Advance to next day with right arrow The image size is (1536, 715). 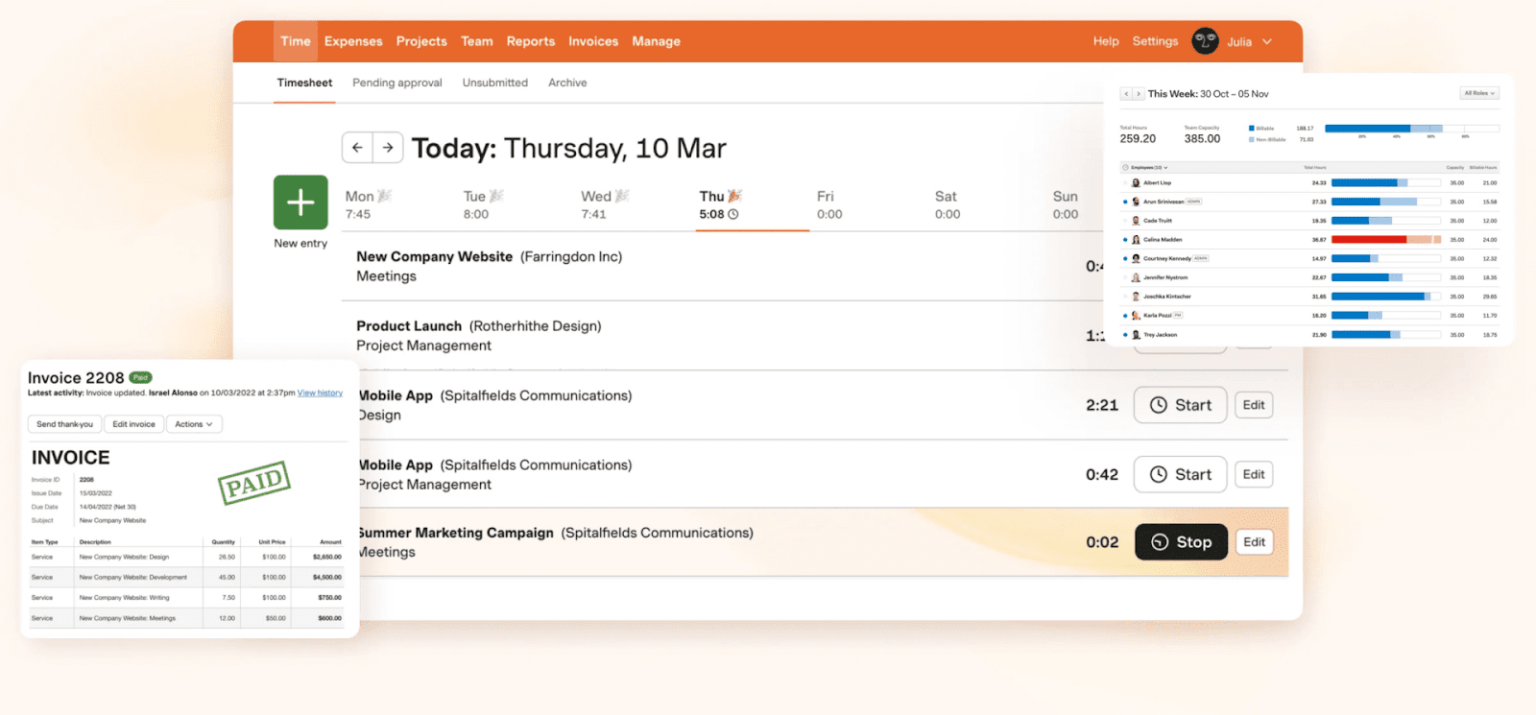386,147
